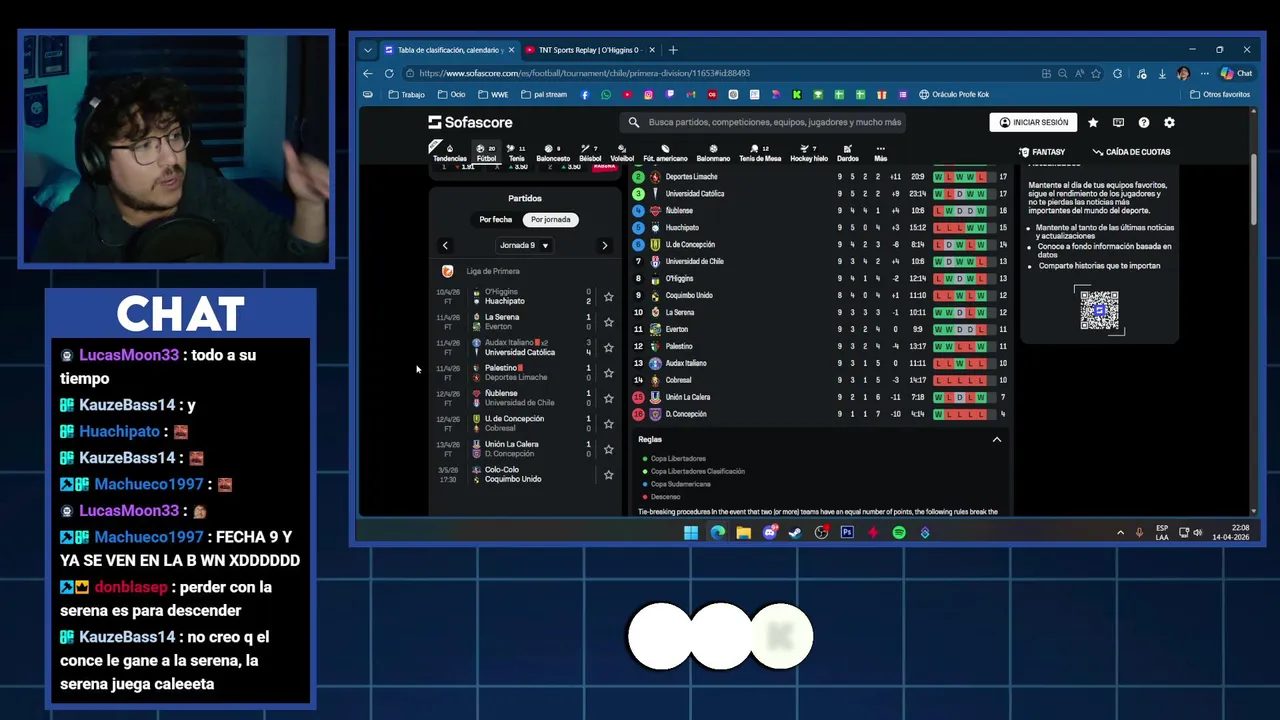
Task: Click the Sofascore logo
Action: pyautogui.click(x=470, y=122)
